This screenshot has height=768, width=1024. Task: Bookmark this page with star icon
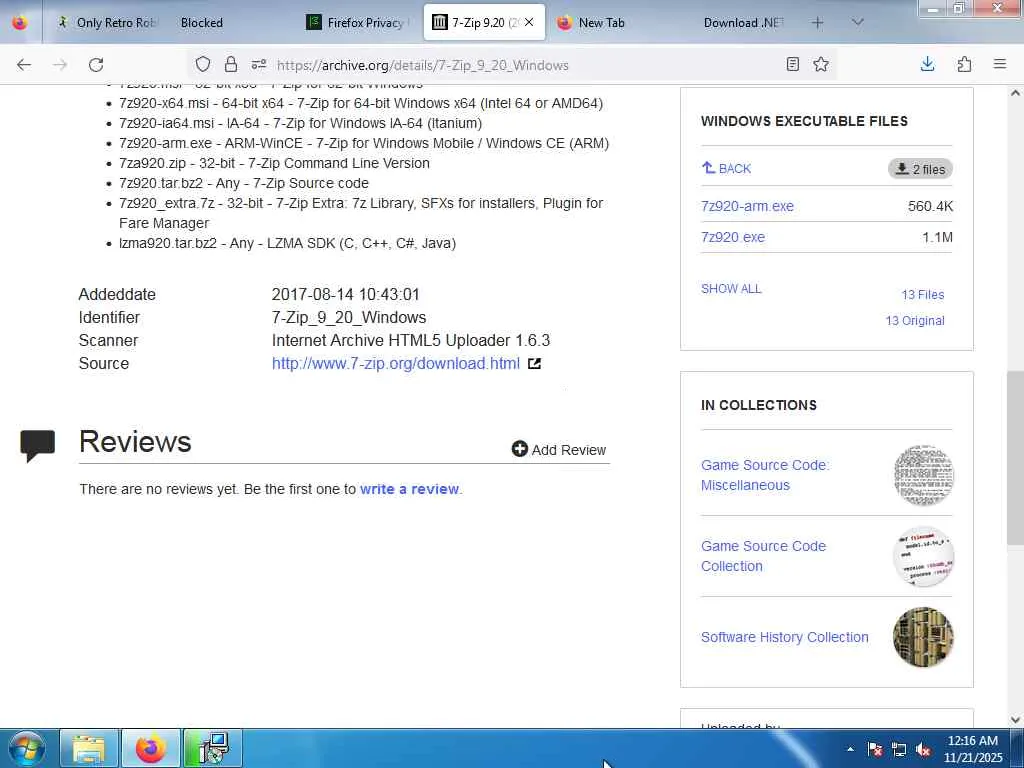pos(821,65)
